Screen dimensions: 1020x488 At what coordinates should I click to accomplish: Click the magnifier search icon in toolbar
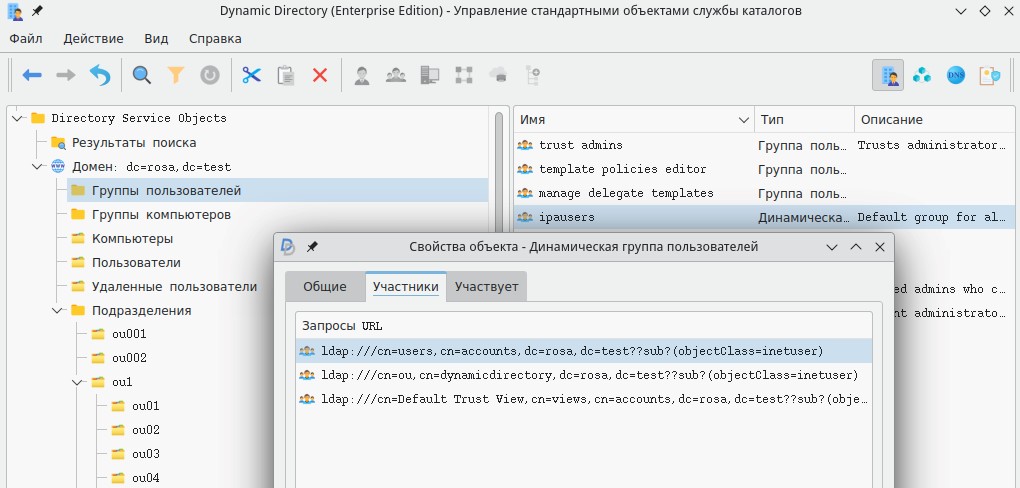coord(142,75)
